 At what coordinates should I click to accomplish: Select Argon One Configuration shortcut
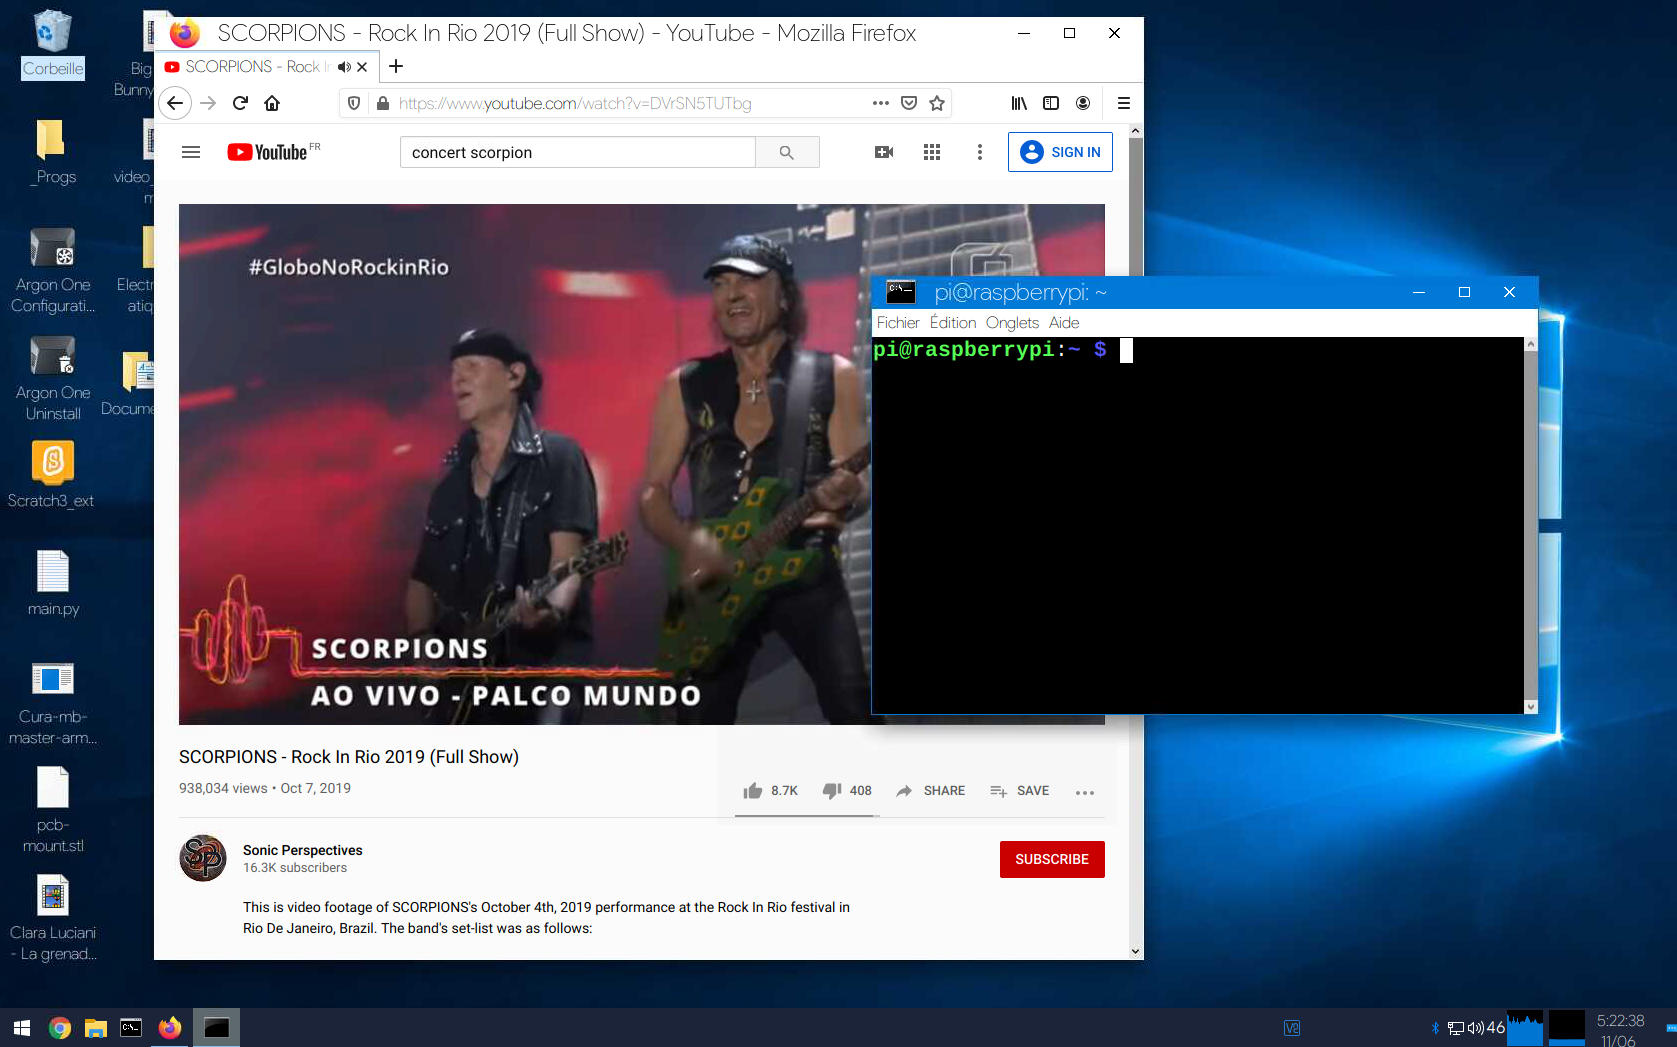coord(53,271)
